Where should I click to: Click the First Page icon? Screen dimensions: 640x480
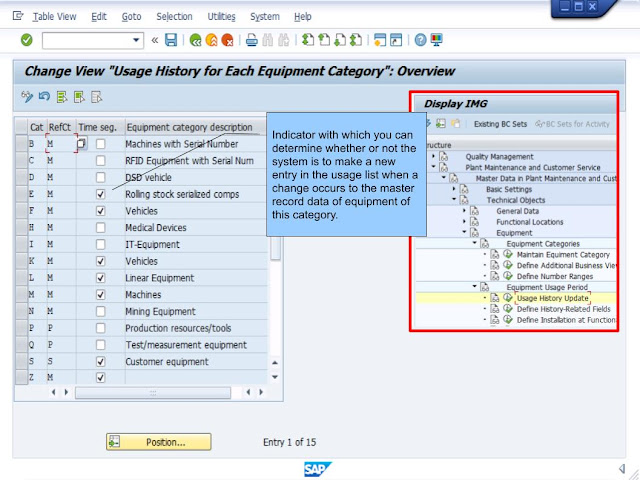[308, 40]
